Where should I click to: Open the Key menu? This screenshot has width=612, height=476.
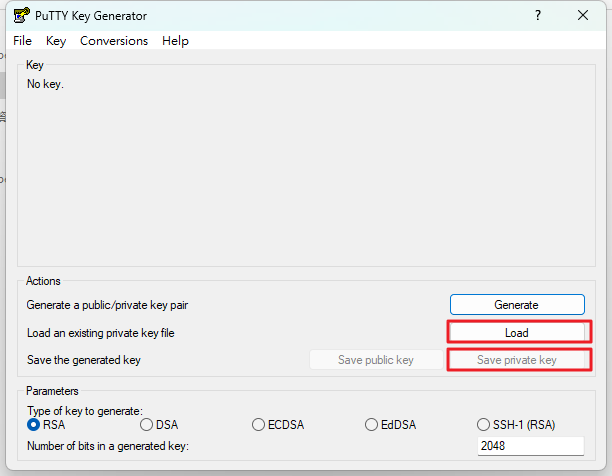56,41
